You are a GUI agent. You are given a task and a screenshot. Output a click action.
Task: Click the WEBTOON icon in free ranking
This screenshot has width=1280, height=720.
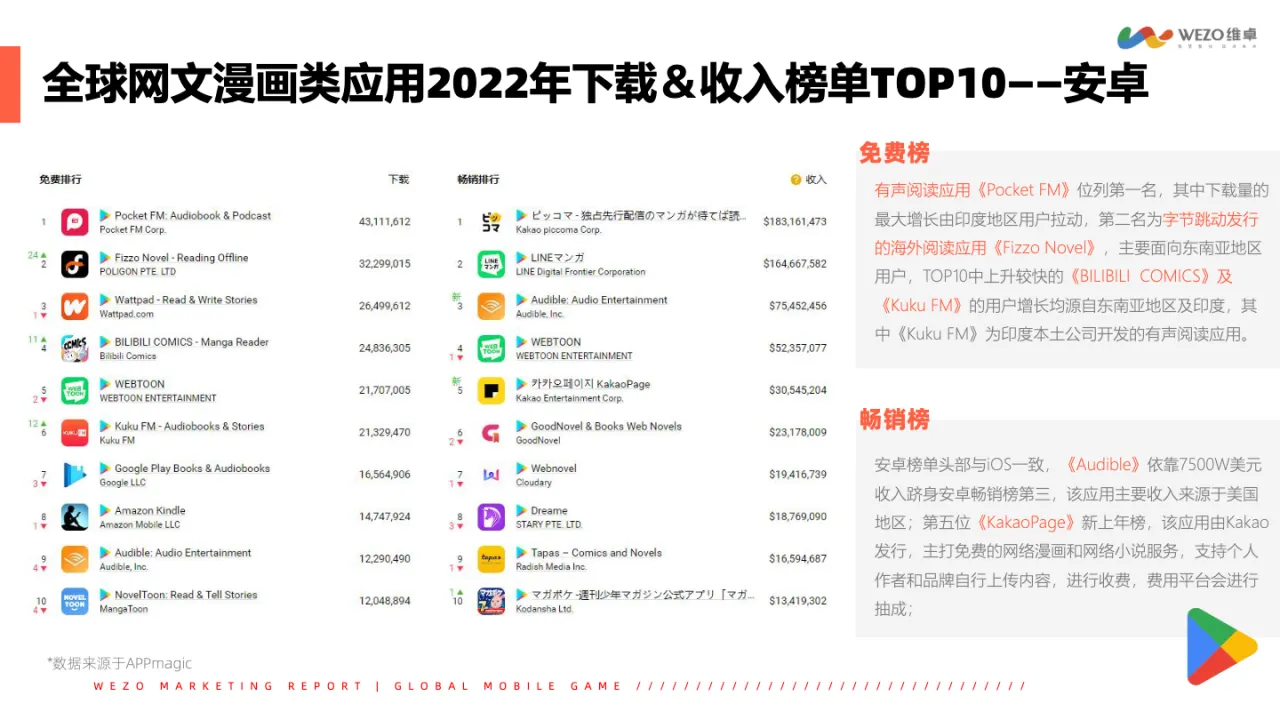point(74,390)
